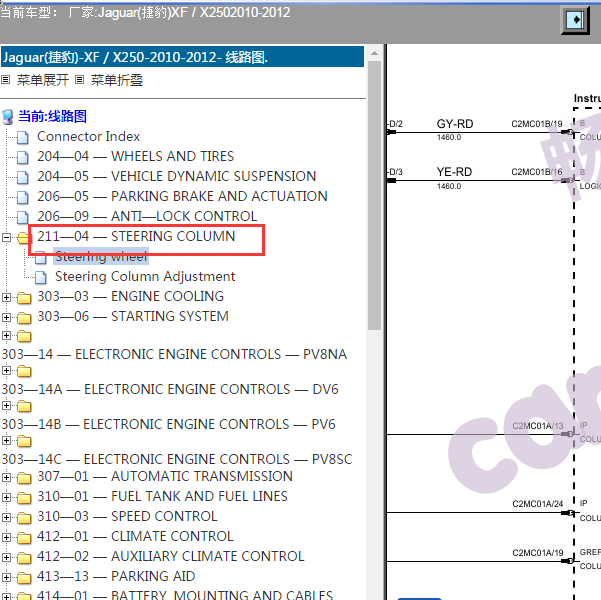Select 412—02 AUXILIARY CLIMATE CONTROL label

[x=171, y=556]
